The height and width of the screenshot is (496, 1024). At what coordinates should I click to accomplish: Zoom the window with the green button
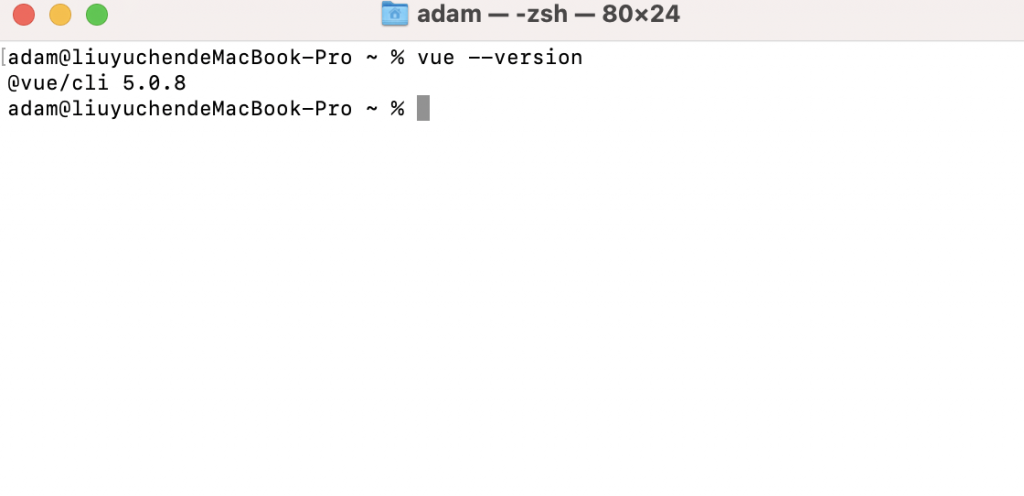97,14
